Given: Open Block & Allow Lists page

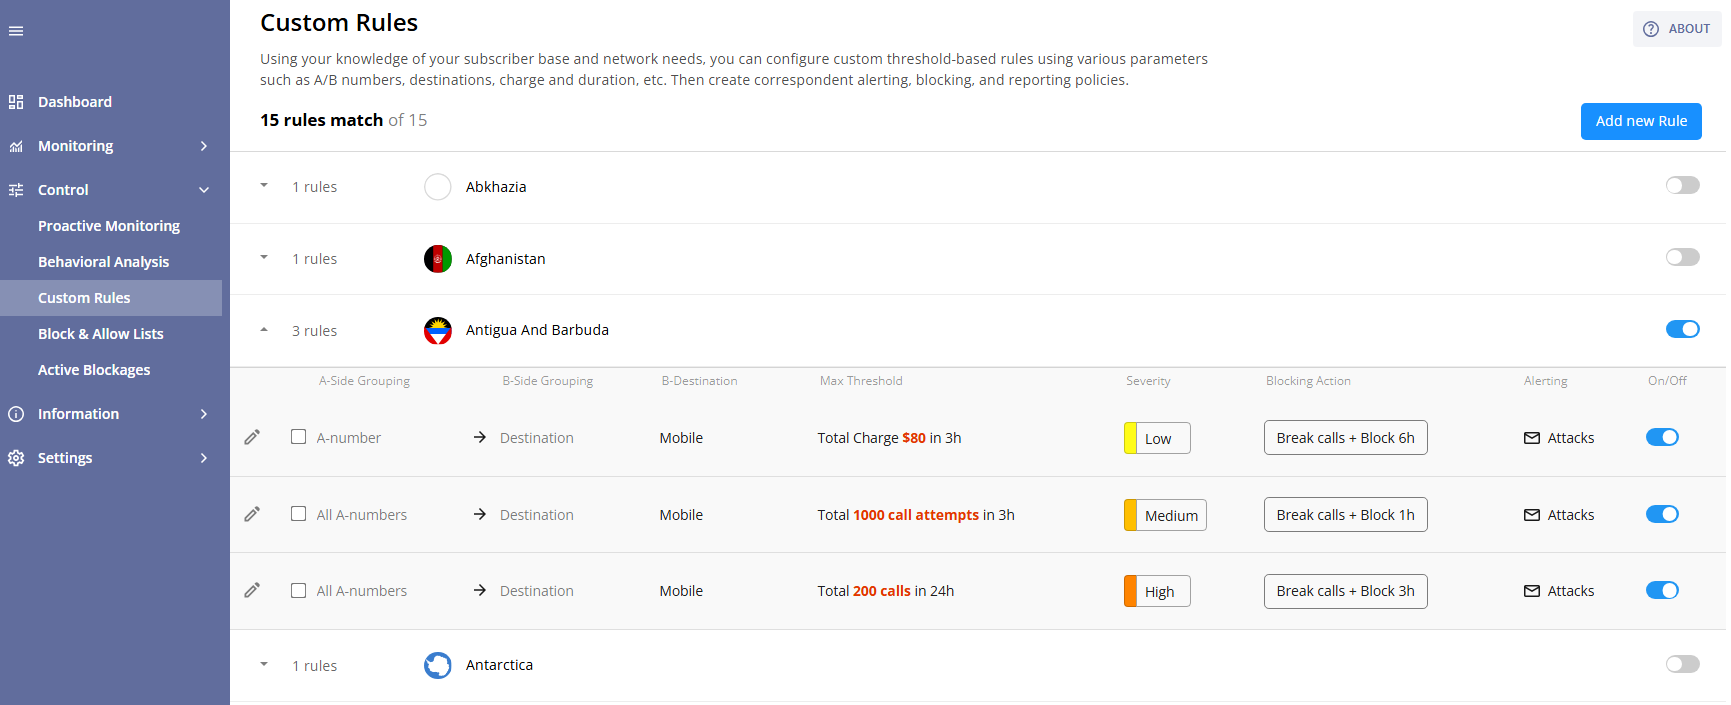Looking at the screenshot, I should pos(101,334).
